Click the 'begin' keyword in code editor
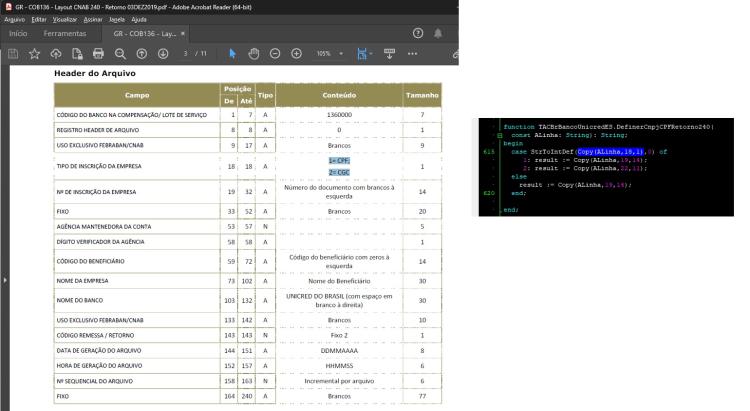The width and height of the screenshot is (750, 411). point(513,144)
